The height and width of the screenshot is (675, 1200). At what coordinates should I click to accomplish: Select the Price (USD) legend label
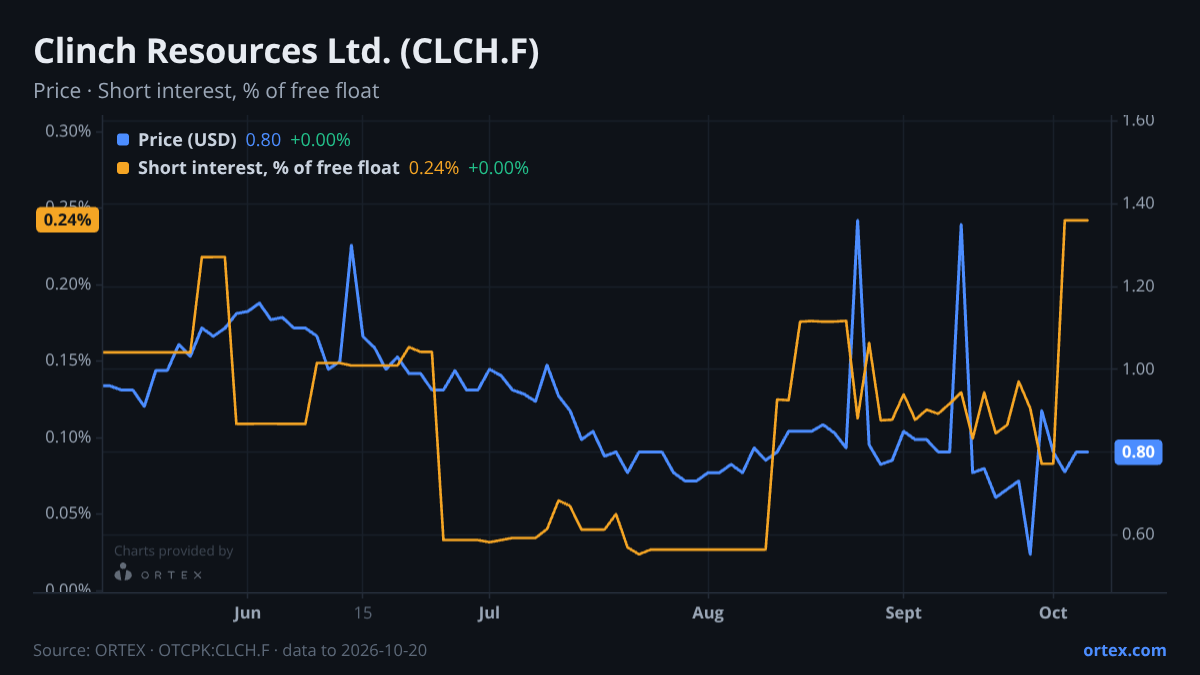click(187, 140)
